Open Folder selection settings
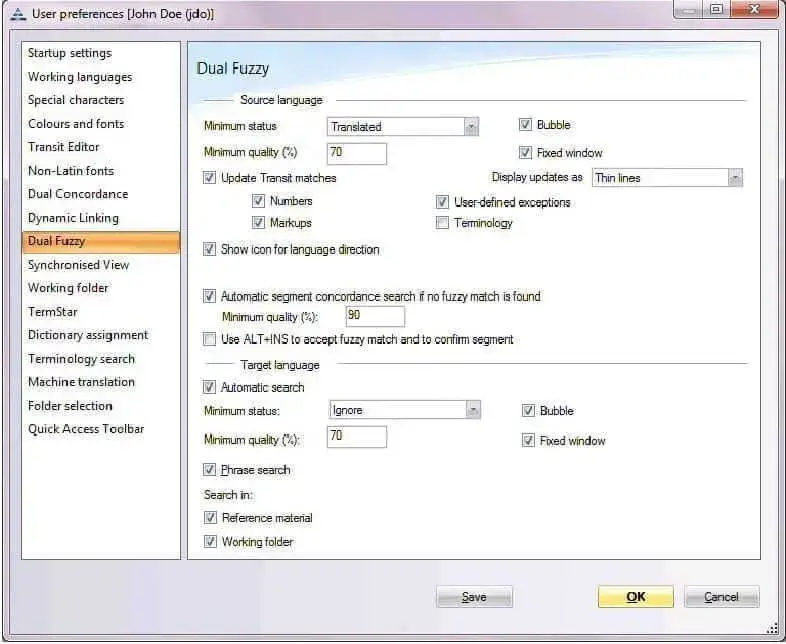 [70, 405]
